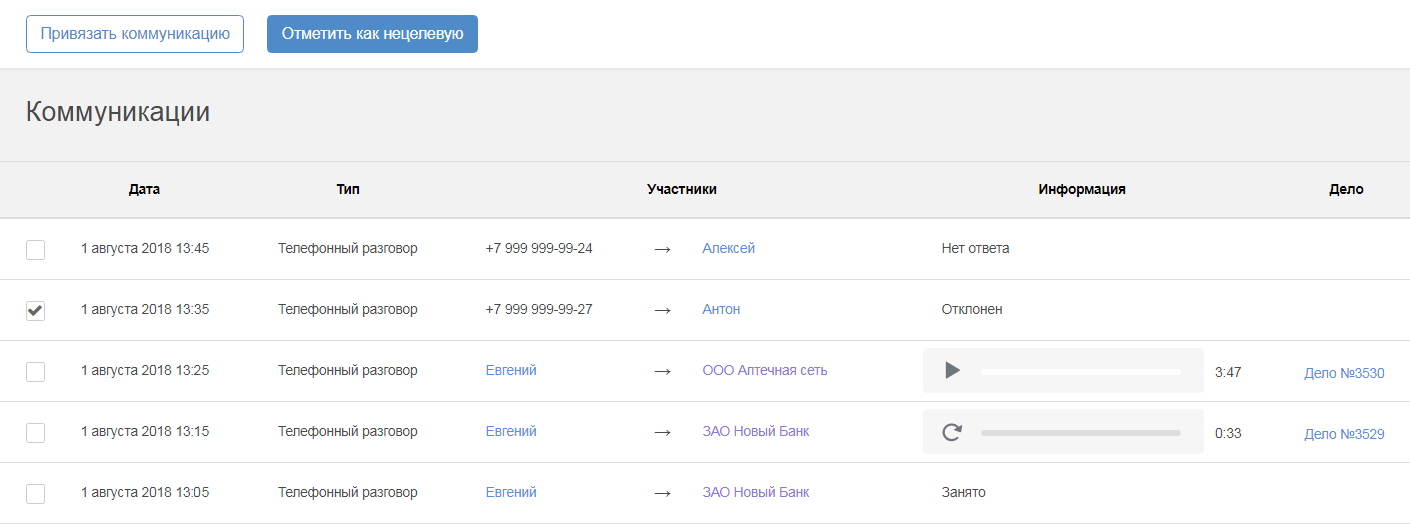Click the Дата column header
The image size is (1410, 524).
tap(144, 189)
